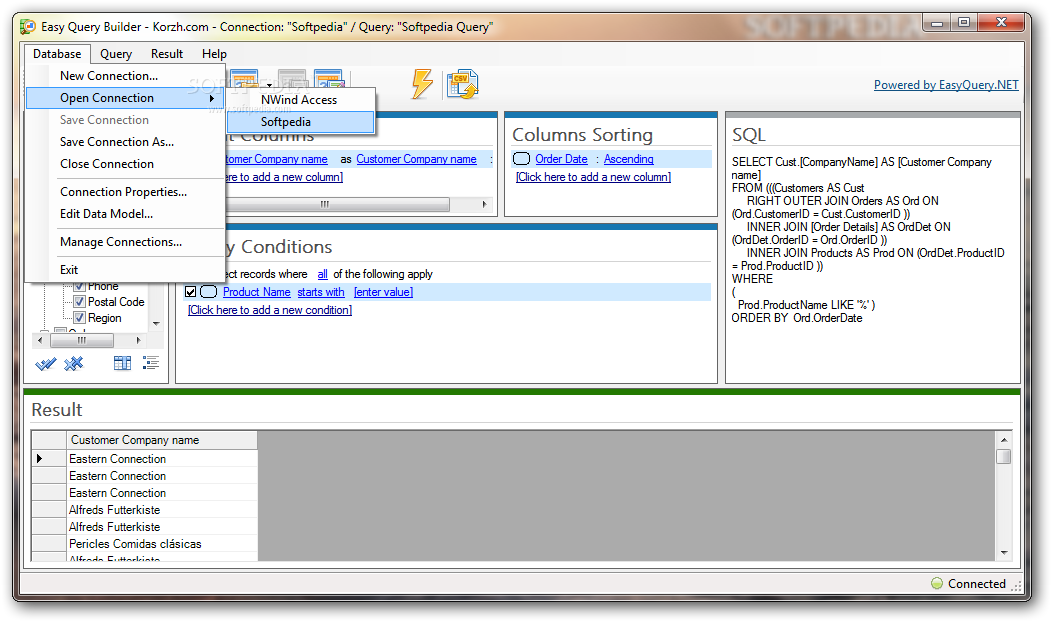This screenshot has width=1052, height=622.
Task: Expand the Open Connection submenu arrow
Action: (212, 98)
